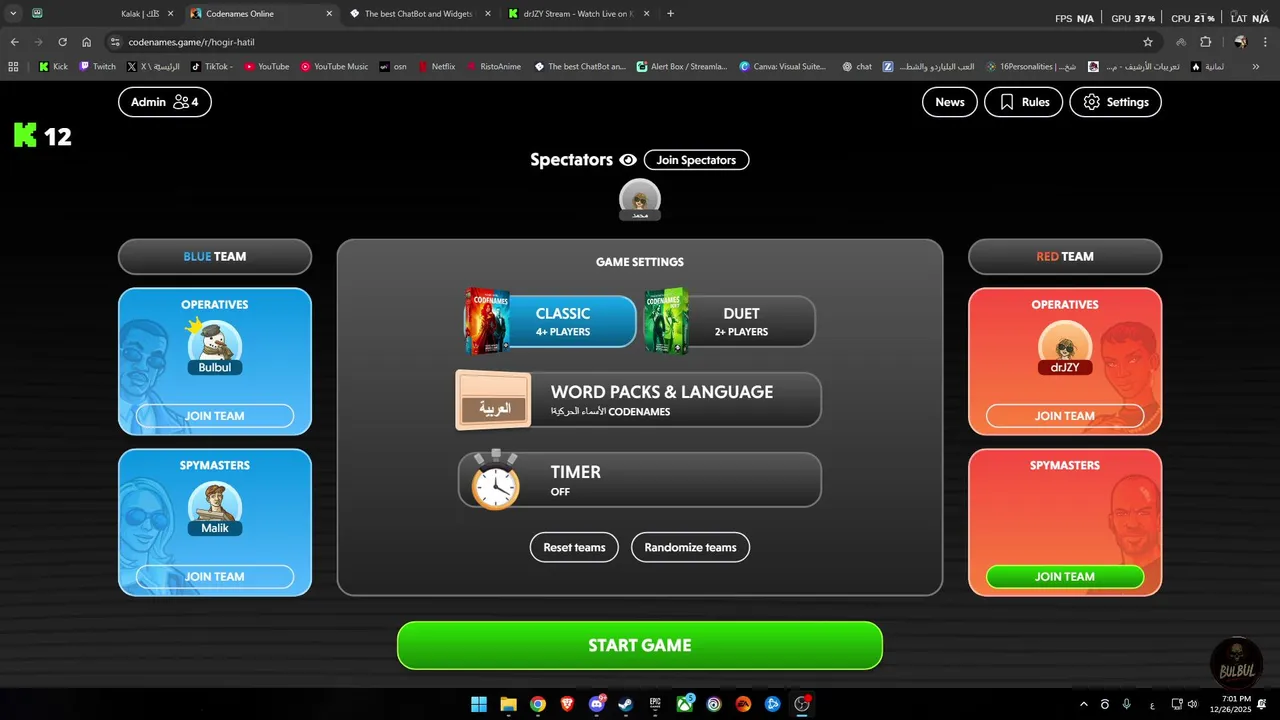
Task: Open Word Packs & Language settings
Action: pyautogui.click(x=639, y=400)
